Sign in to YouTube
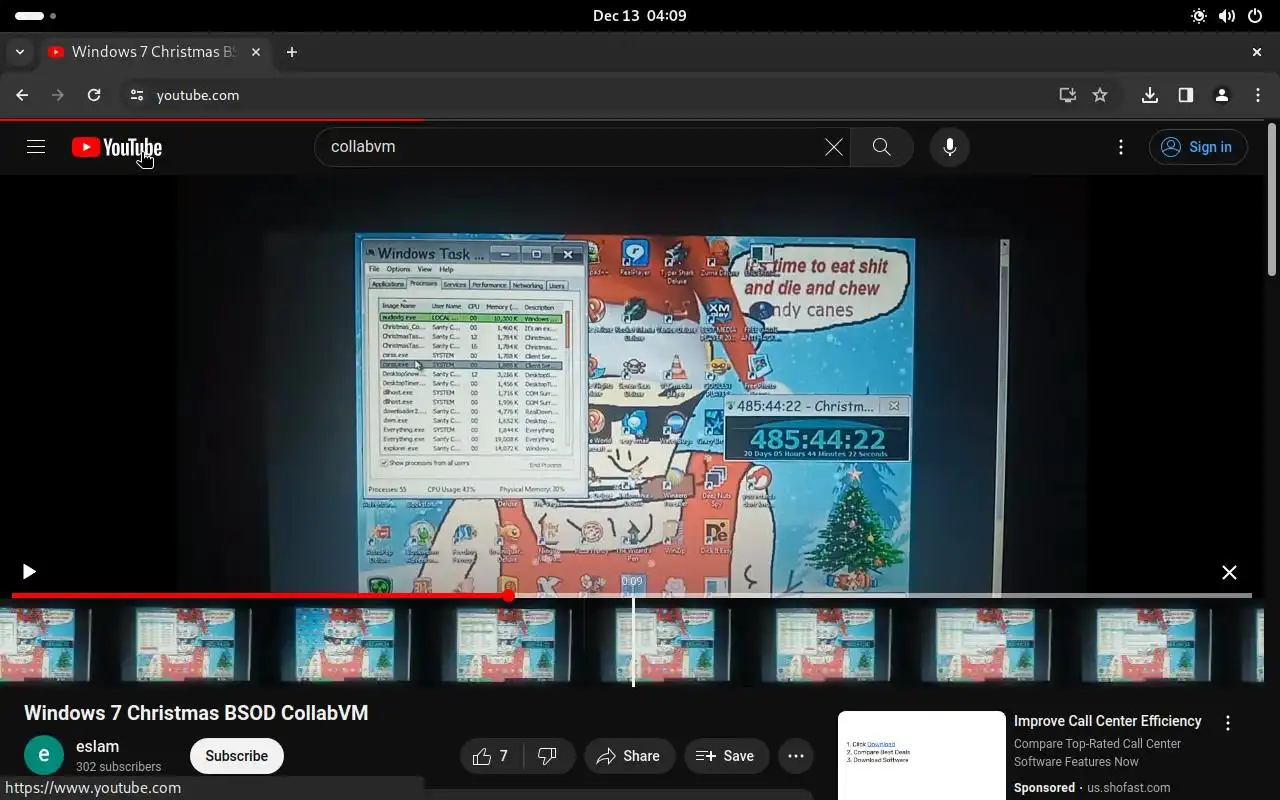1280x800 pixels. pyautogui.click(x=1197, y=147)
